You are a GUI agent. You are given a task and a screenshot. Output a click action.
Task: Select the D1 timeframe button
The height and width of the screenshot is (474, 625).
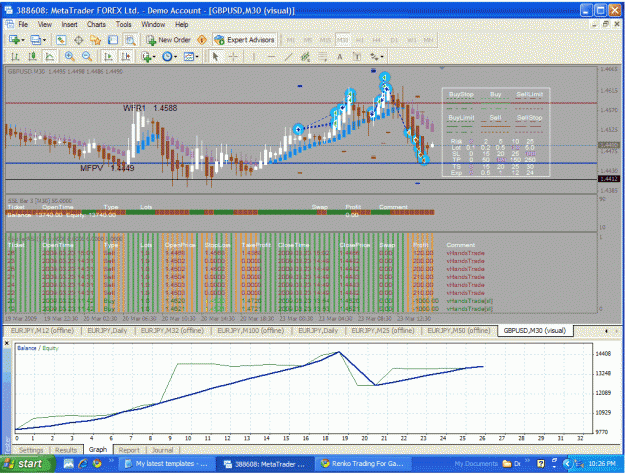point(394,40)
